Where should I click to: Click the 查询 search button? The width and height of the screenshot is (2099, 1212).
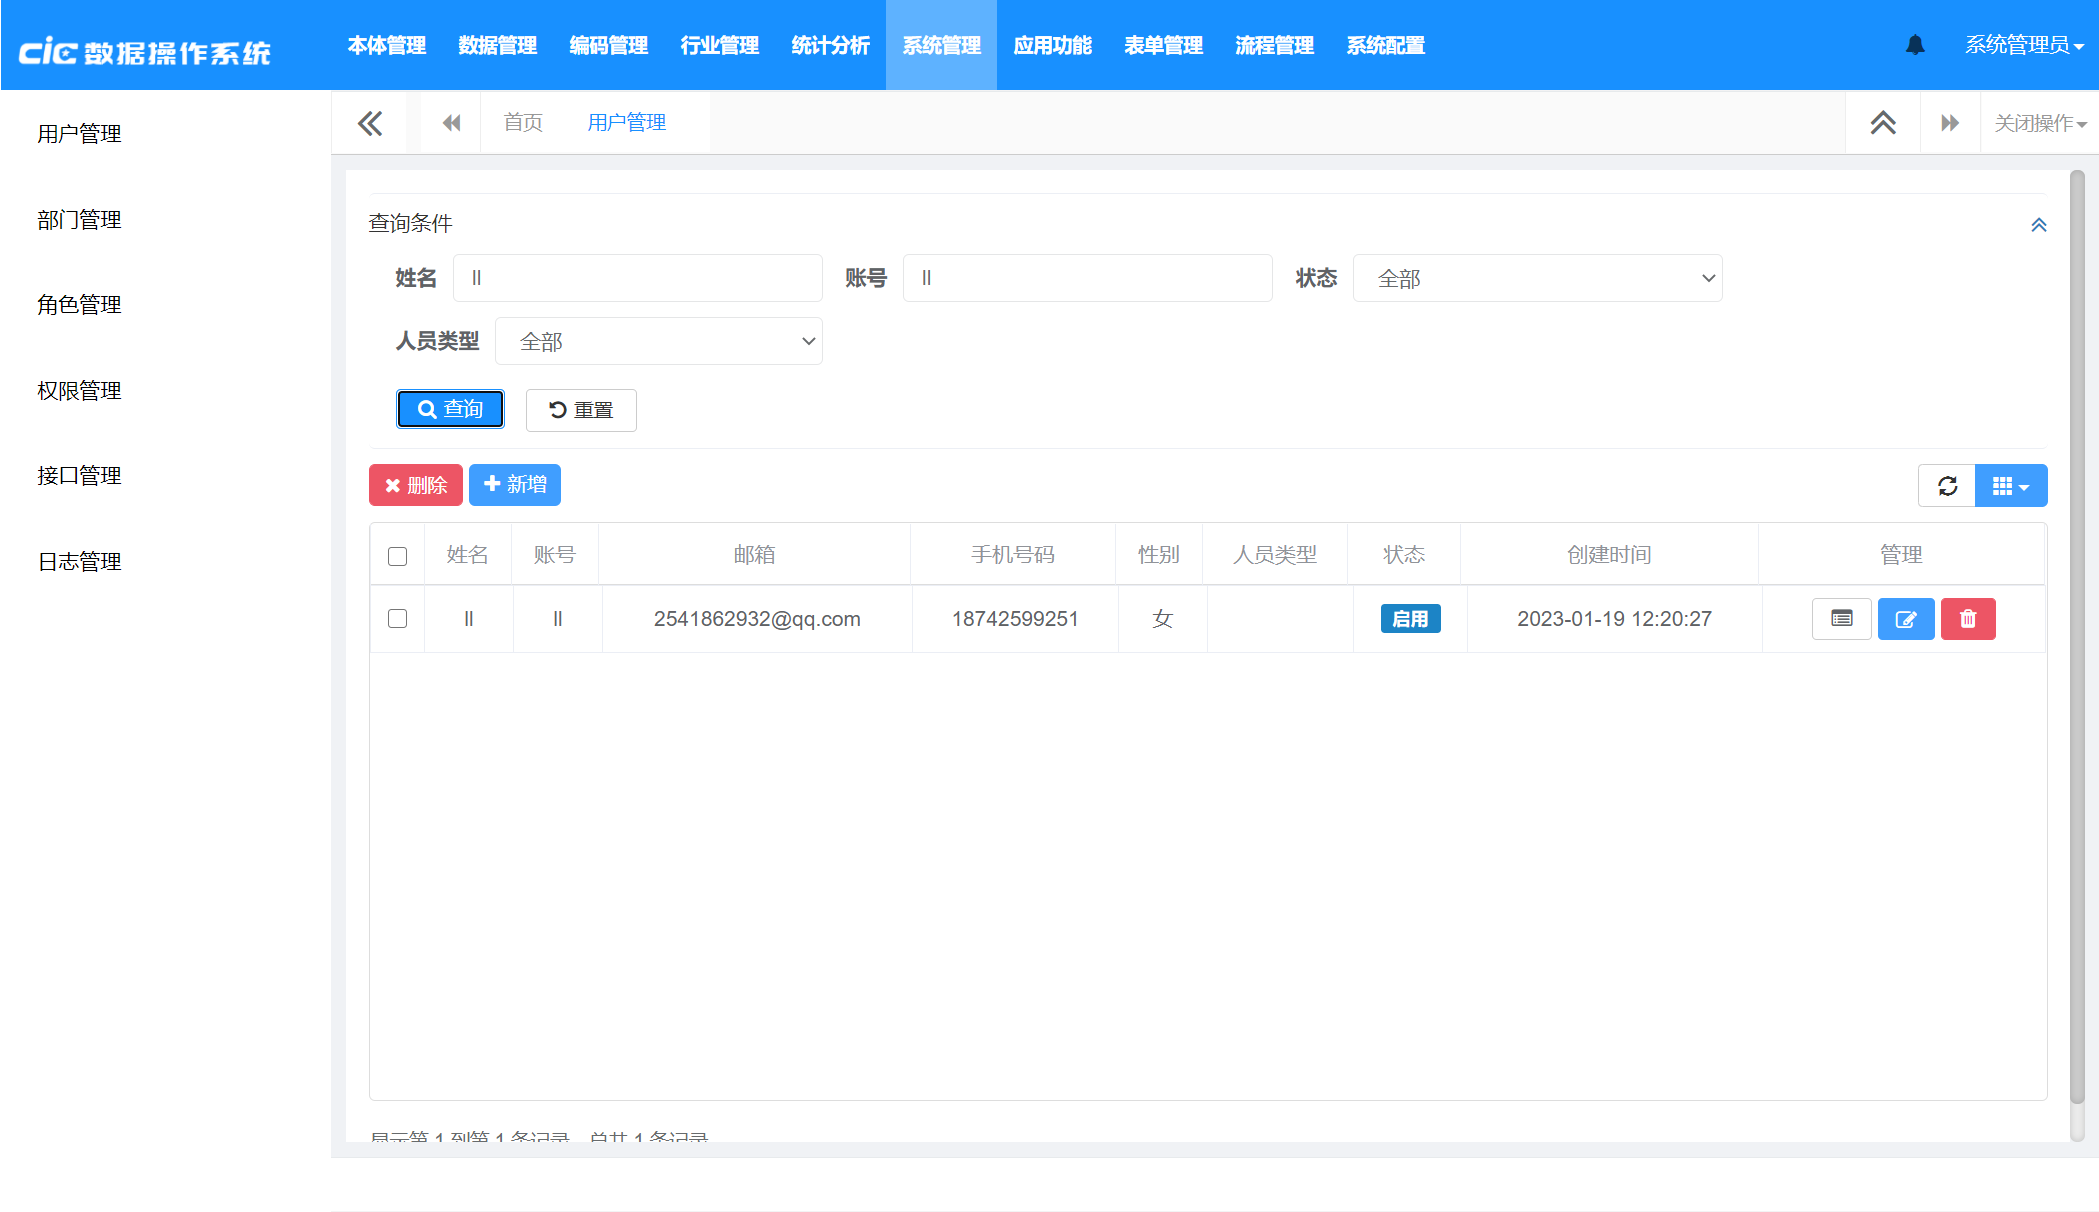[450, 409]
